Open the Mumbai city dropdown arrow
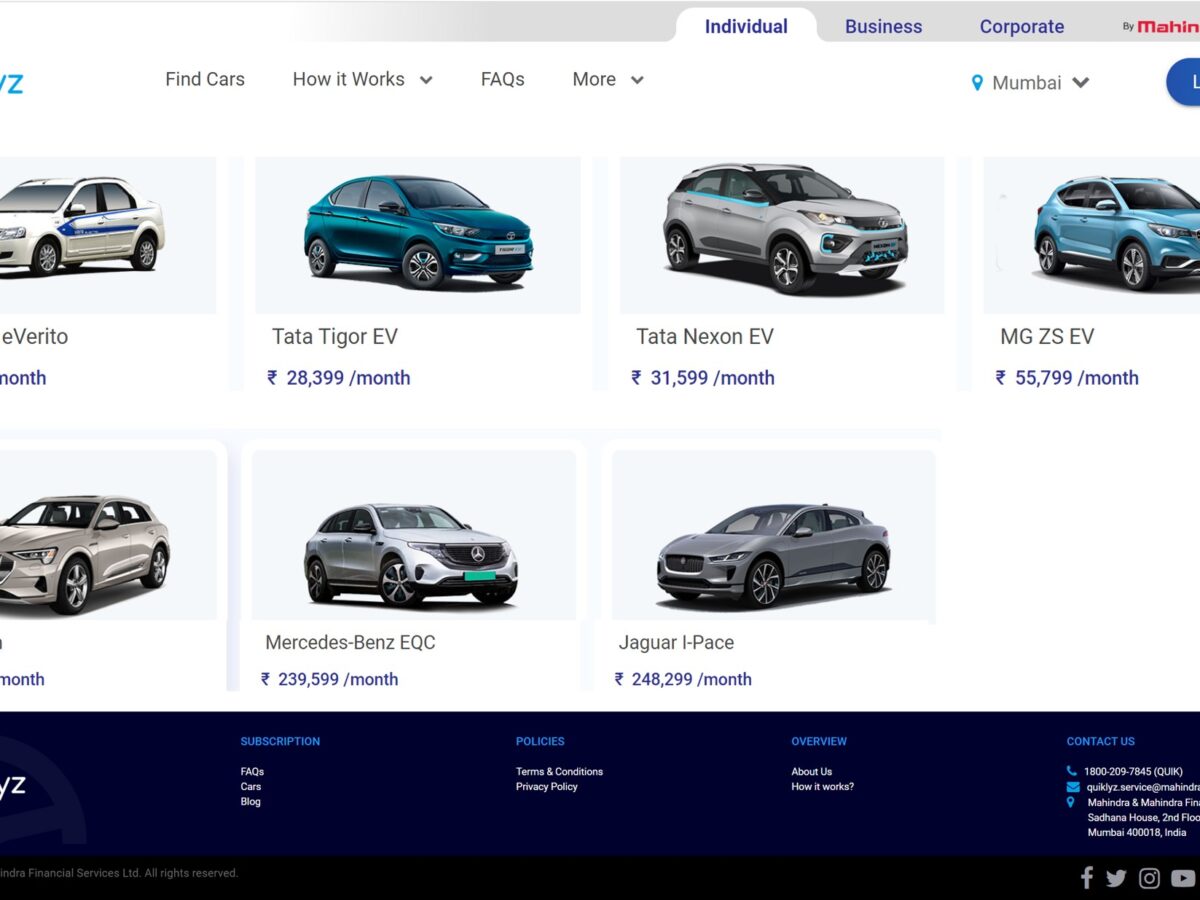 (1081, 83)
